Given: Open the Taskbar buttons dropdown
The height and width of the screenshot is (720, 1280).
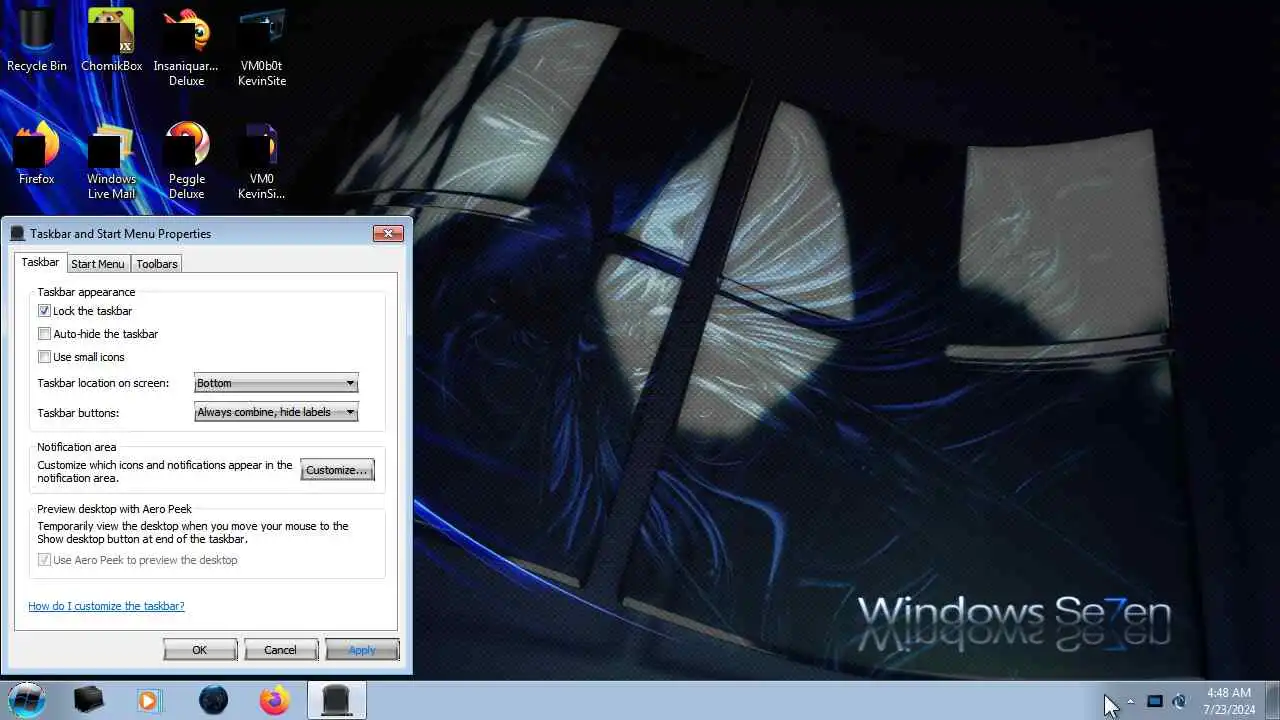Looking at the screenshot, I should point(276,412).
